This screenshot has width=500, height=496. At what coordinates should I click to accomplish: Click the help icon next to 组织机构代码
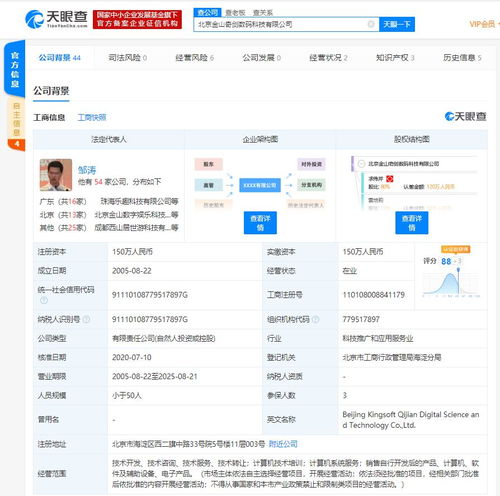pyautogui.click(x=315, y=319)
